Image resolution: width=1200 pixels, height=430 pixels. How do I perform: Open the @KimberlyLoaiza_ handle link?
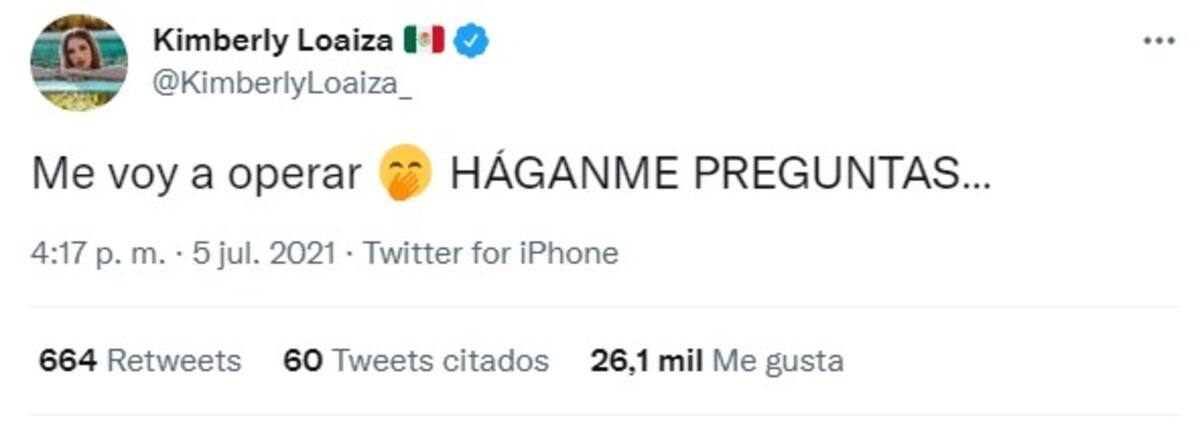pyautogui.click(x=282, y=88)
